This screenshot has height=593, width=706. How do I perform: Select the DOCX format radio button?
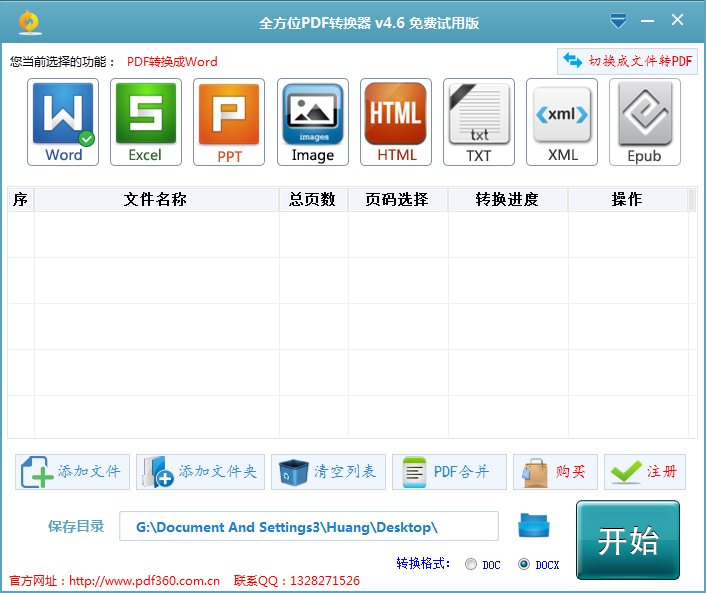pyautogui.click(x=524, y=565)
